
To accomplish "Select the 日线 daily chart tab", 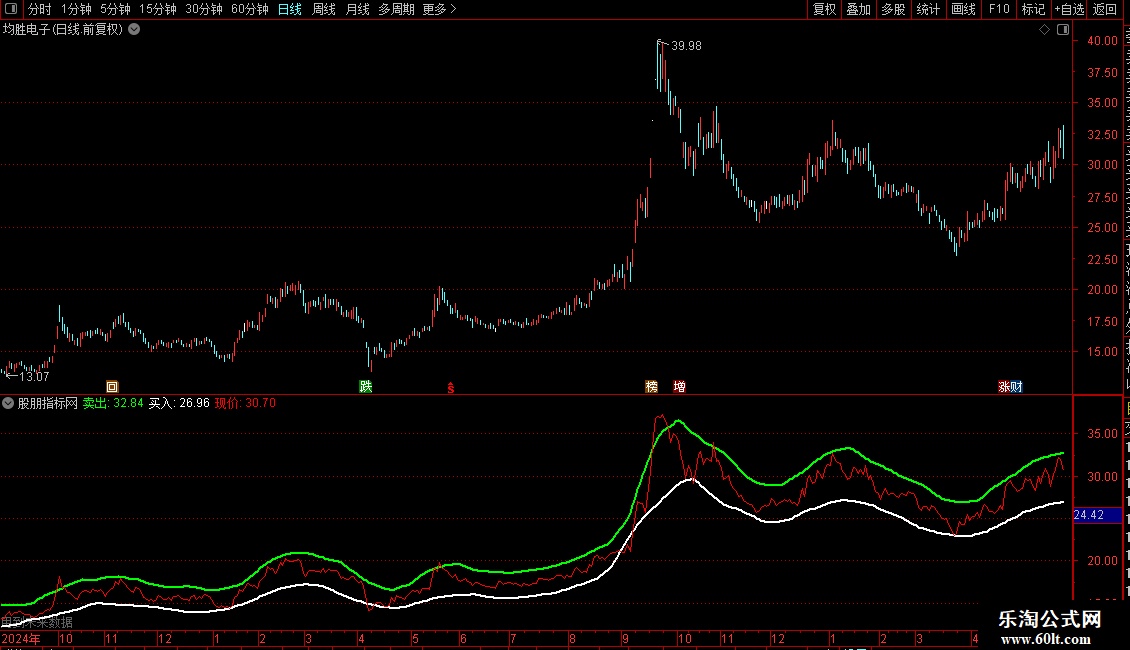I will click(290, 9).
